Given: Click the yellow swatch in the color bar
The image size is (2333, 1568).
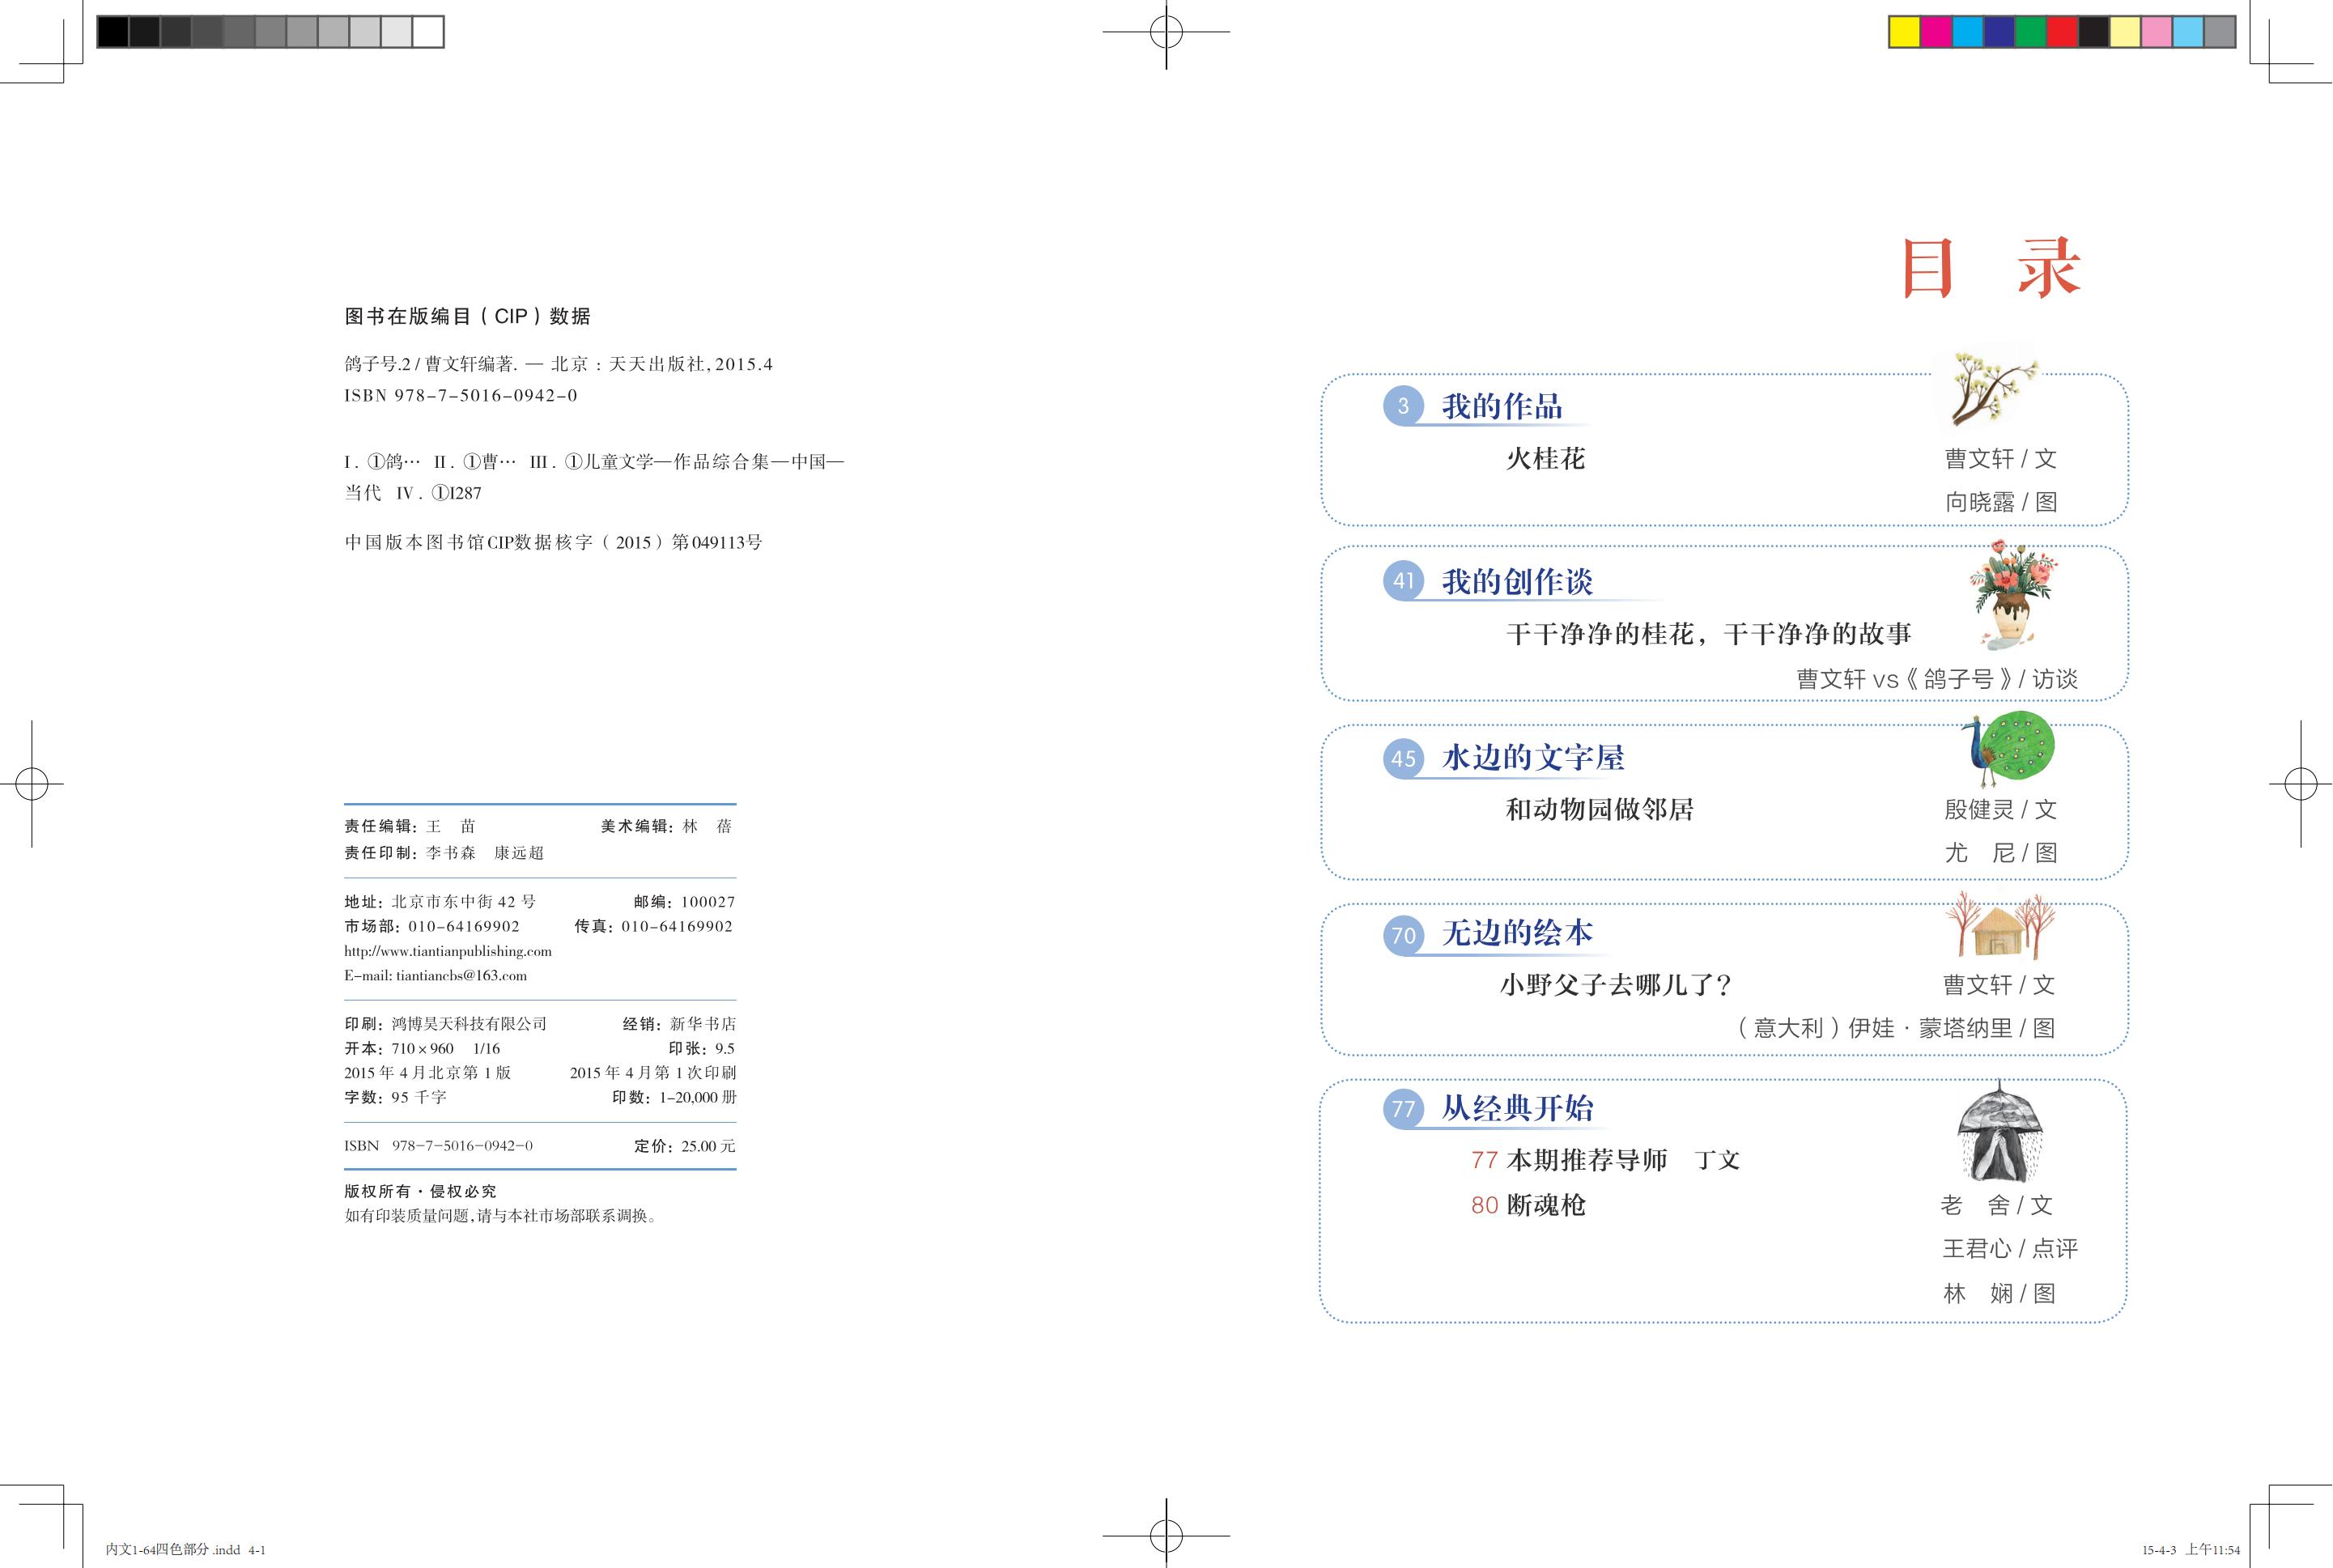Looking at the screenshot, I should pos(1905,33).
